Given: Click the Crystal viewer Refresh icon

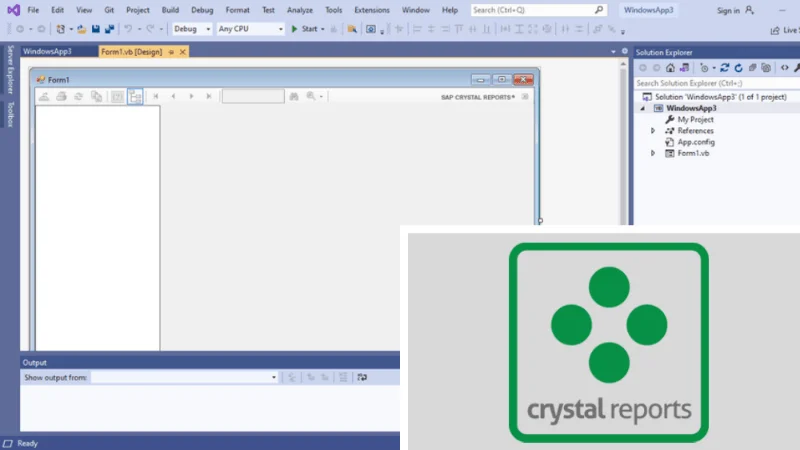Looking at the screenshot, I should click(x=79, y=96).
